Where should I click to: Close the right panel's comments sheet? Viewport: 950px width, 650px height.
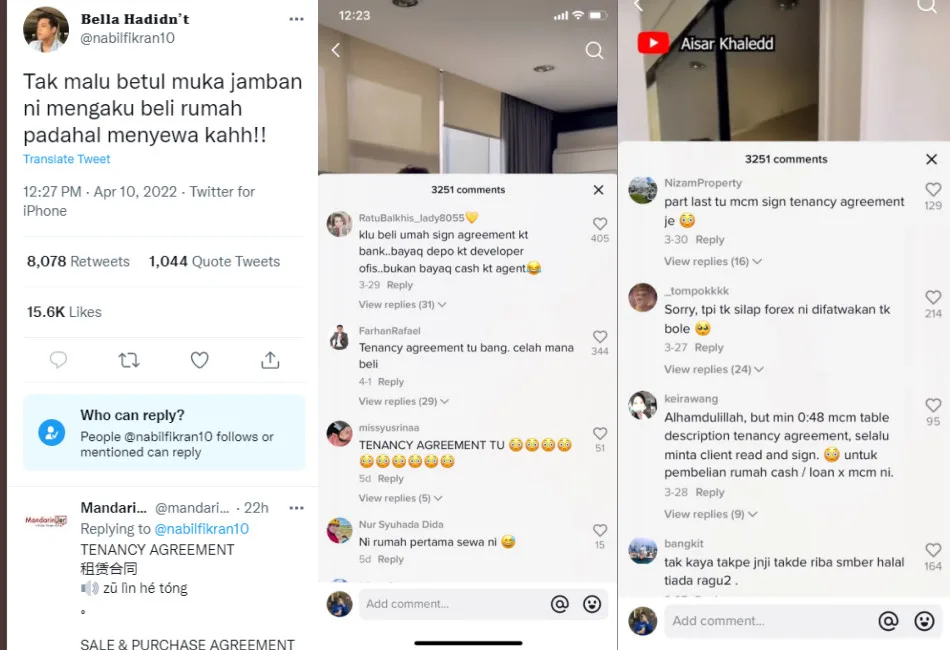tap(931, 159)
